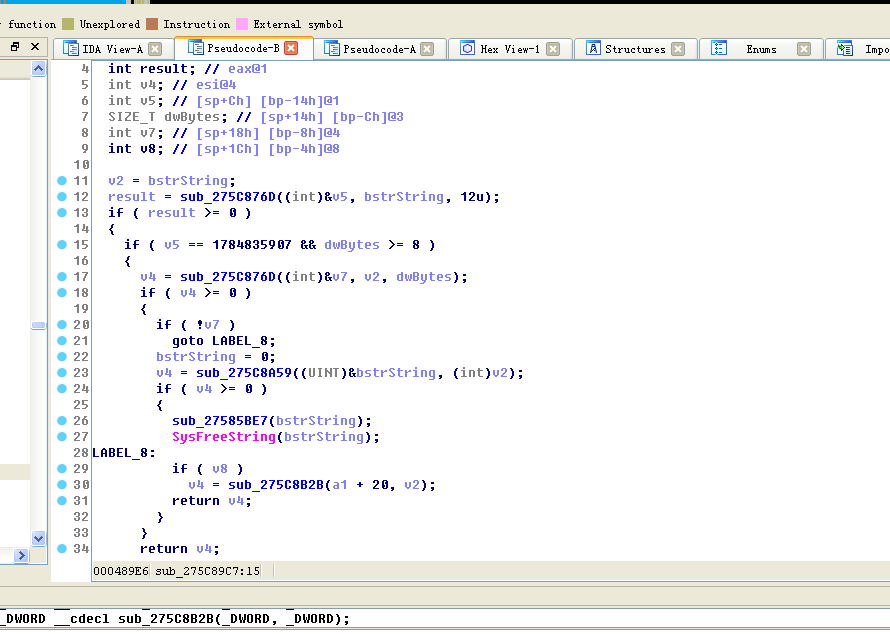Toggle breakpoint dot on line 34
The height and width of the screenshot is (634, 890).
62,548
